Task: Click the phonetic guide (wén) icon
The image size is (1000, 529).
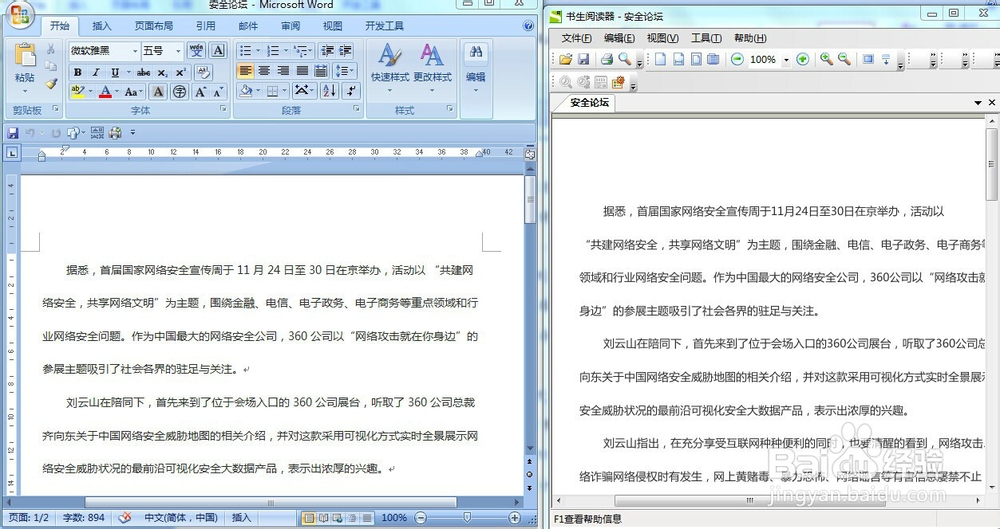Action: point(196,50)
